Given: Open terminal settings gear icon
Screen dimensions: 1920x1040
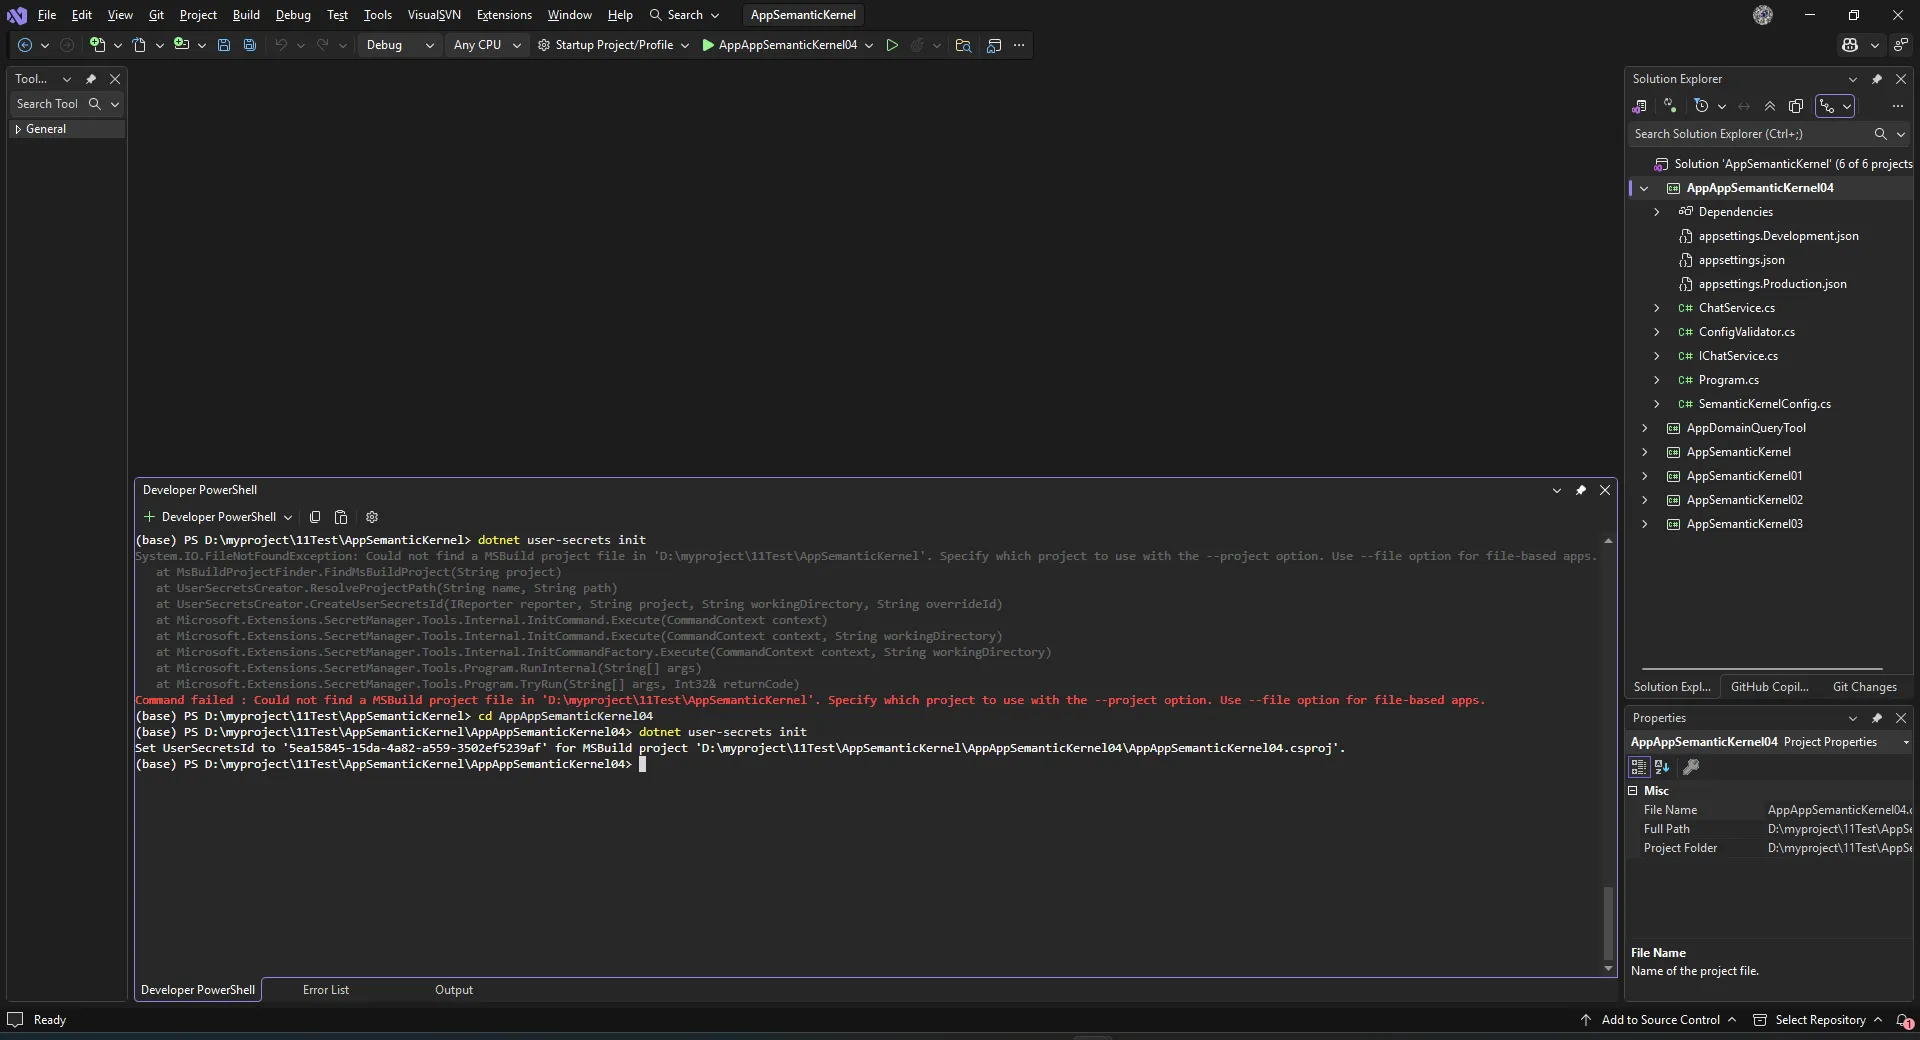Looking at the screenshot, I should (372, 517).
